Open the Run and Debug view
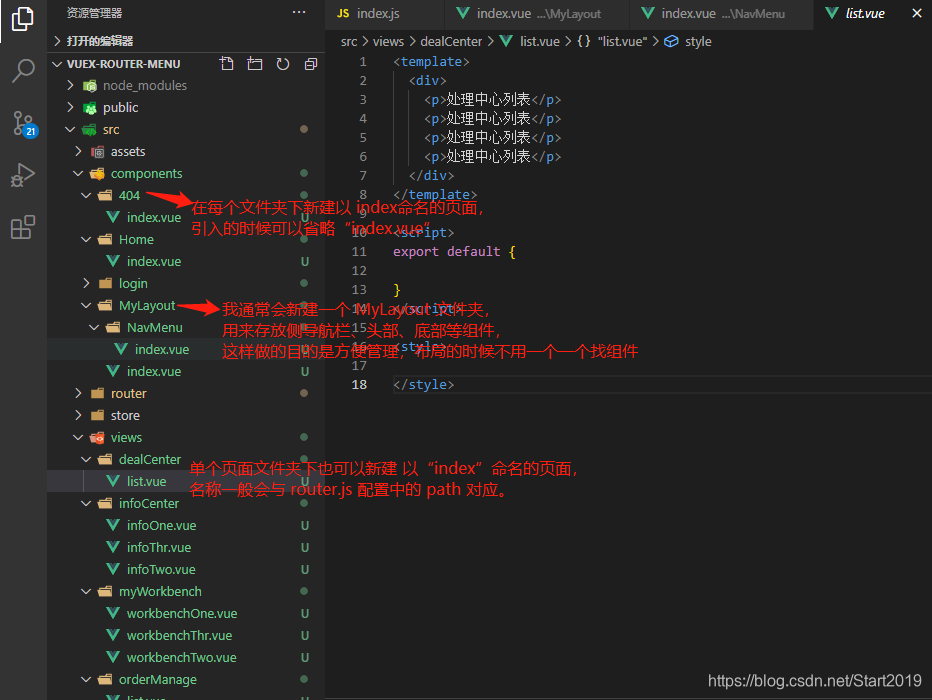 click(x=23, y=175)
